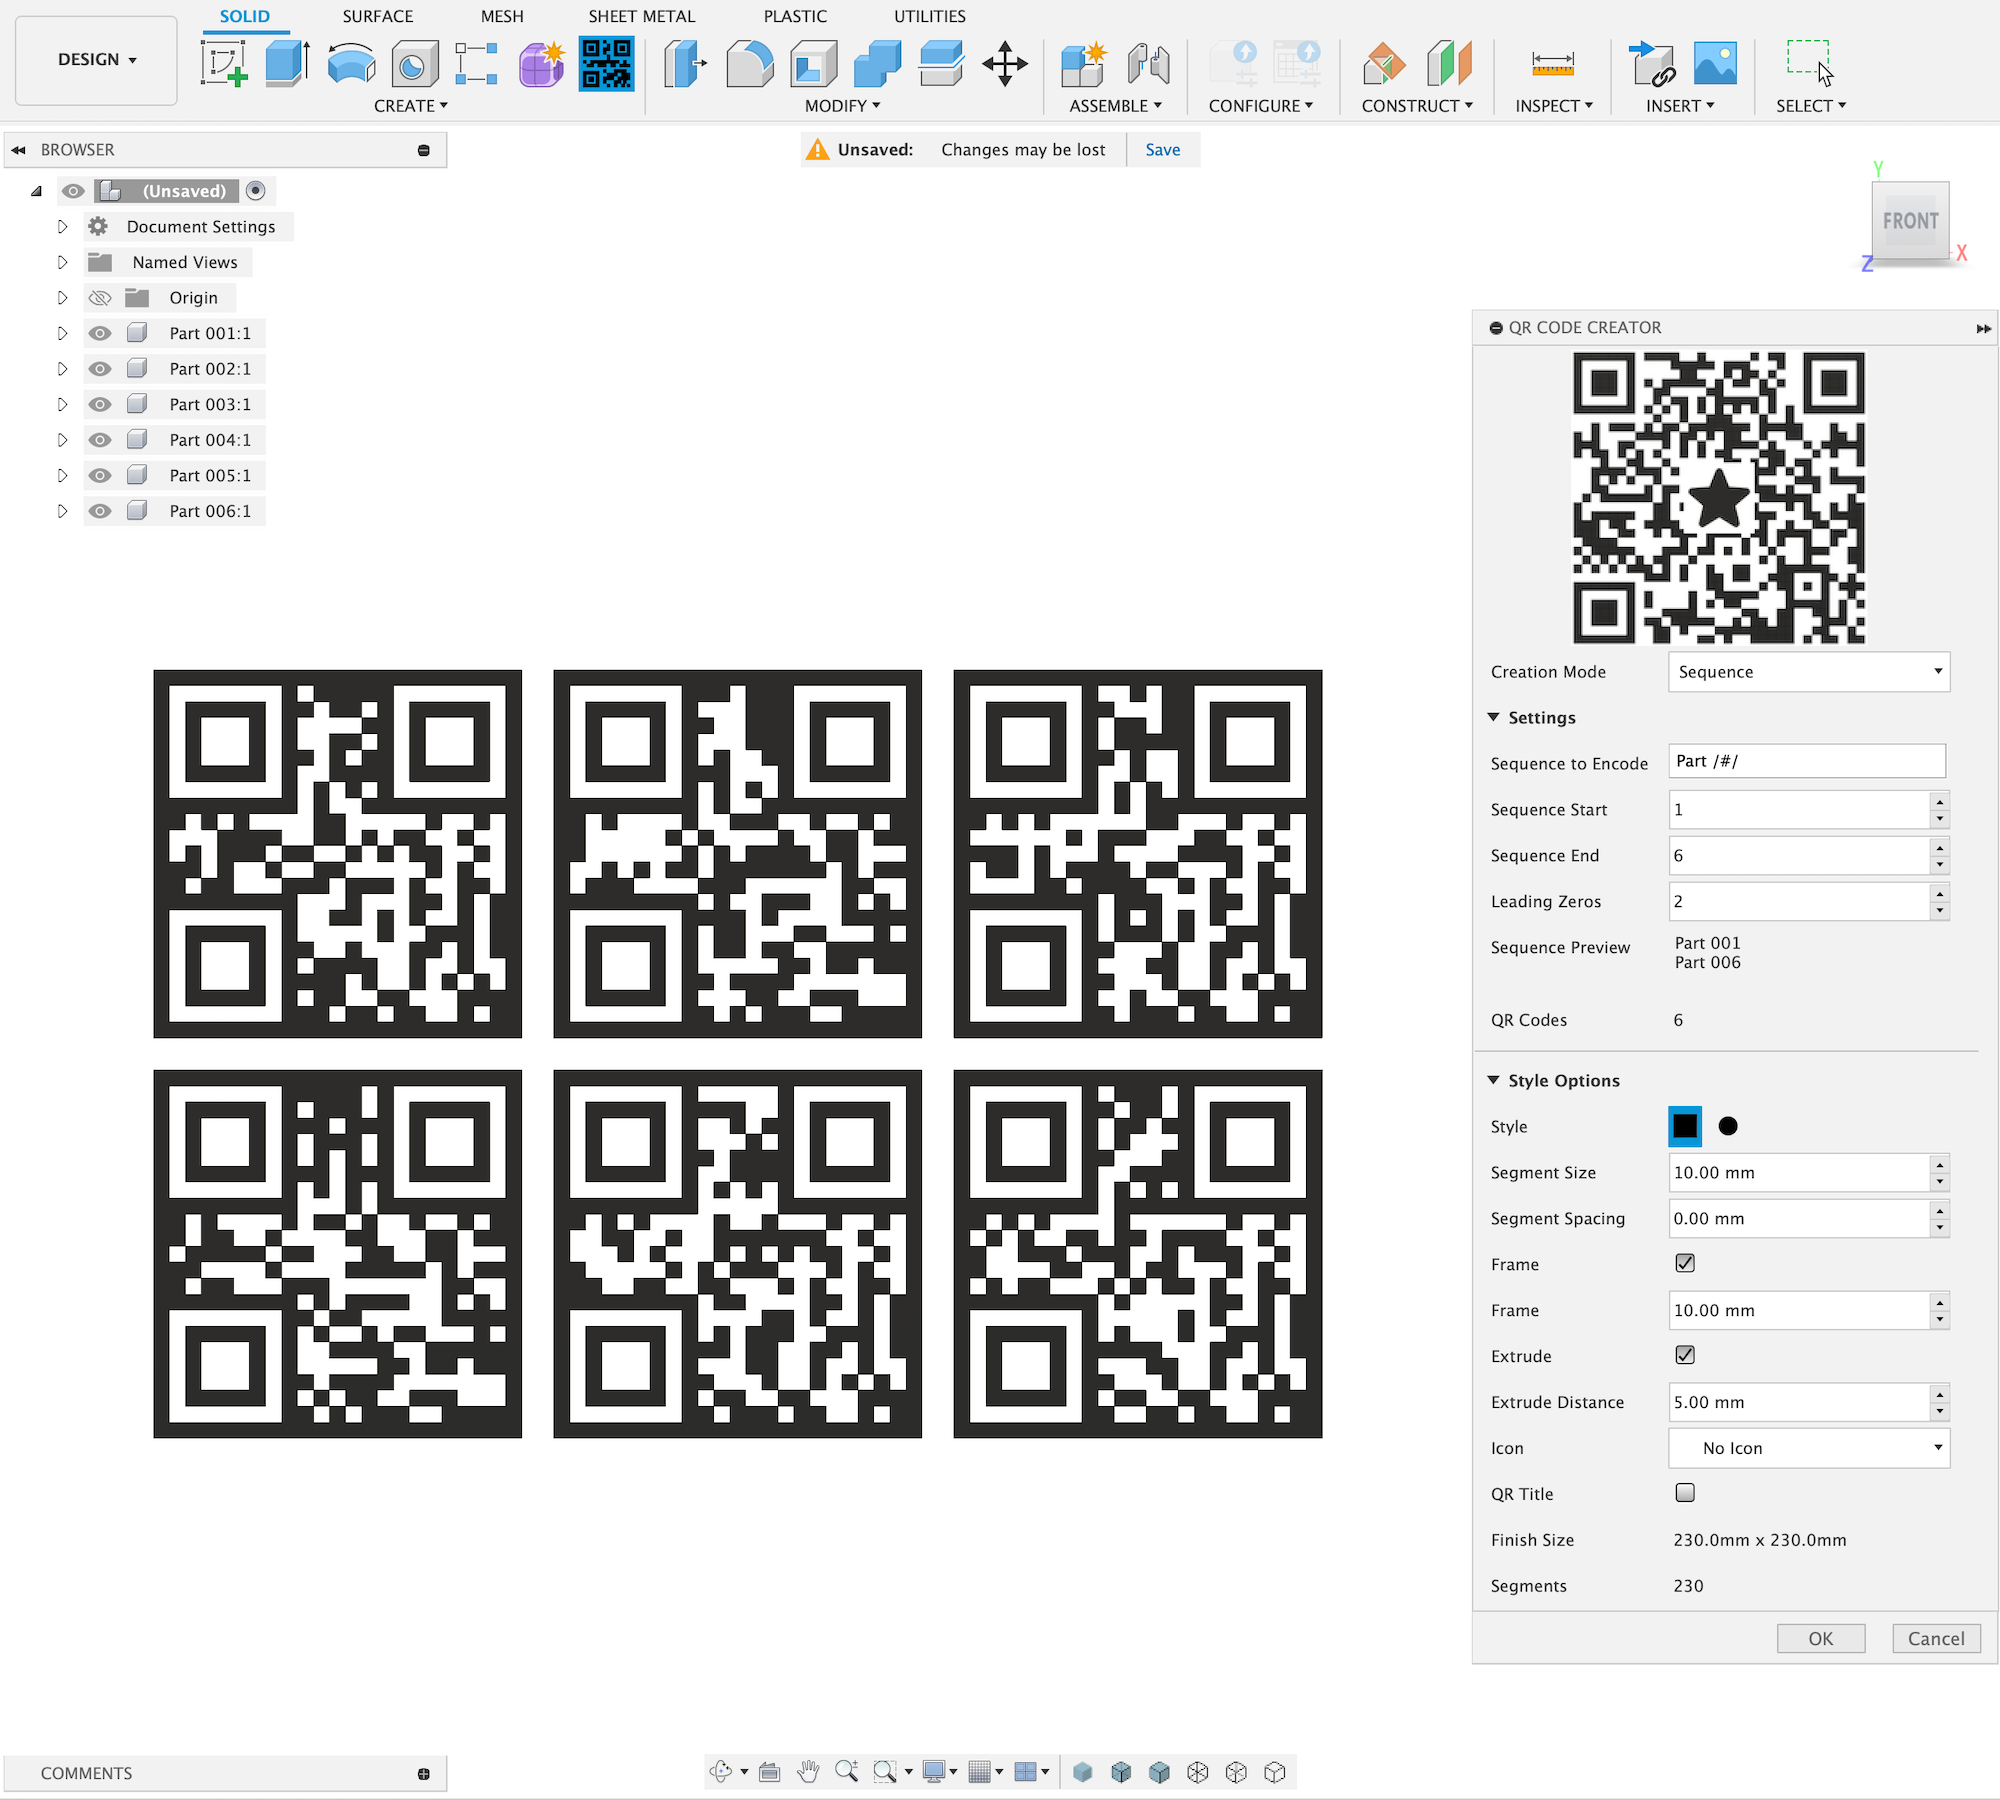Select the round dot style swatch
This screenshot has height=1800, width=2000.
pos(1728,1126)
